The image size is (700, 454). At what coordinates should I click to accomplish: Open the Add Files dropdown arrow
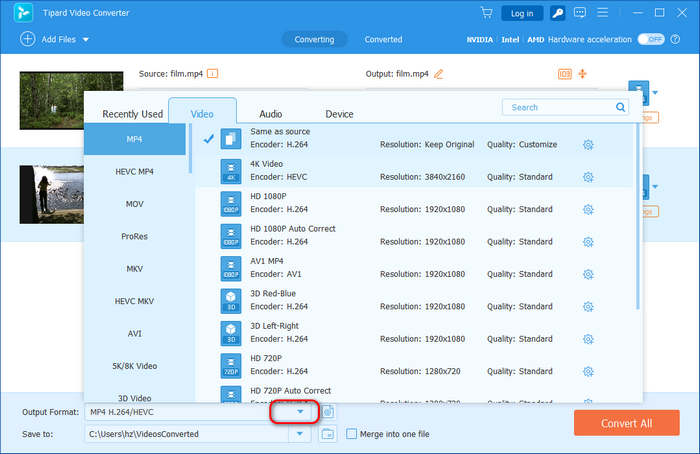click(86, 39)
